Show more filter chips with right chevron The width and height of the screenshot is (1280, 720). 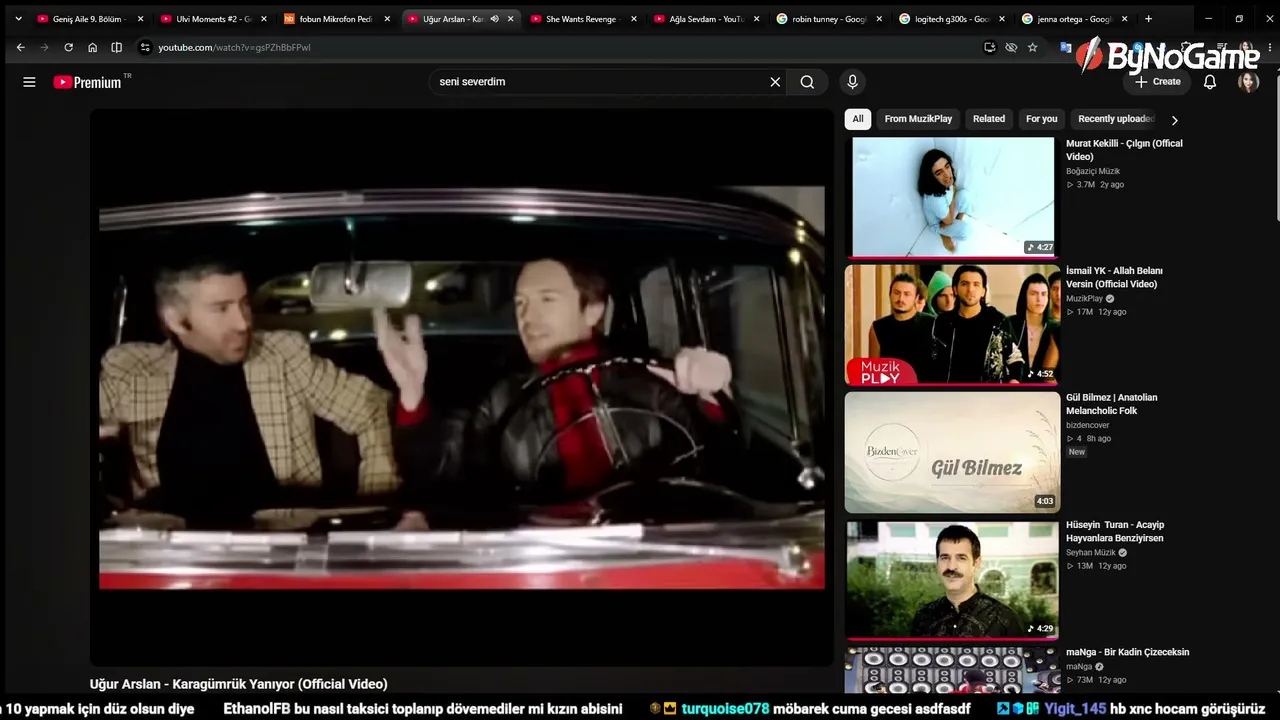coord(1174,120)
